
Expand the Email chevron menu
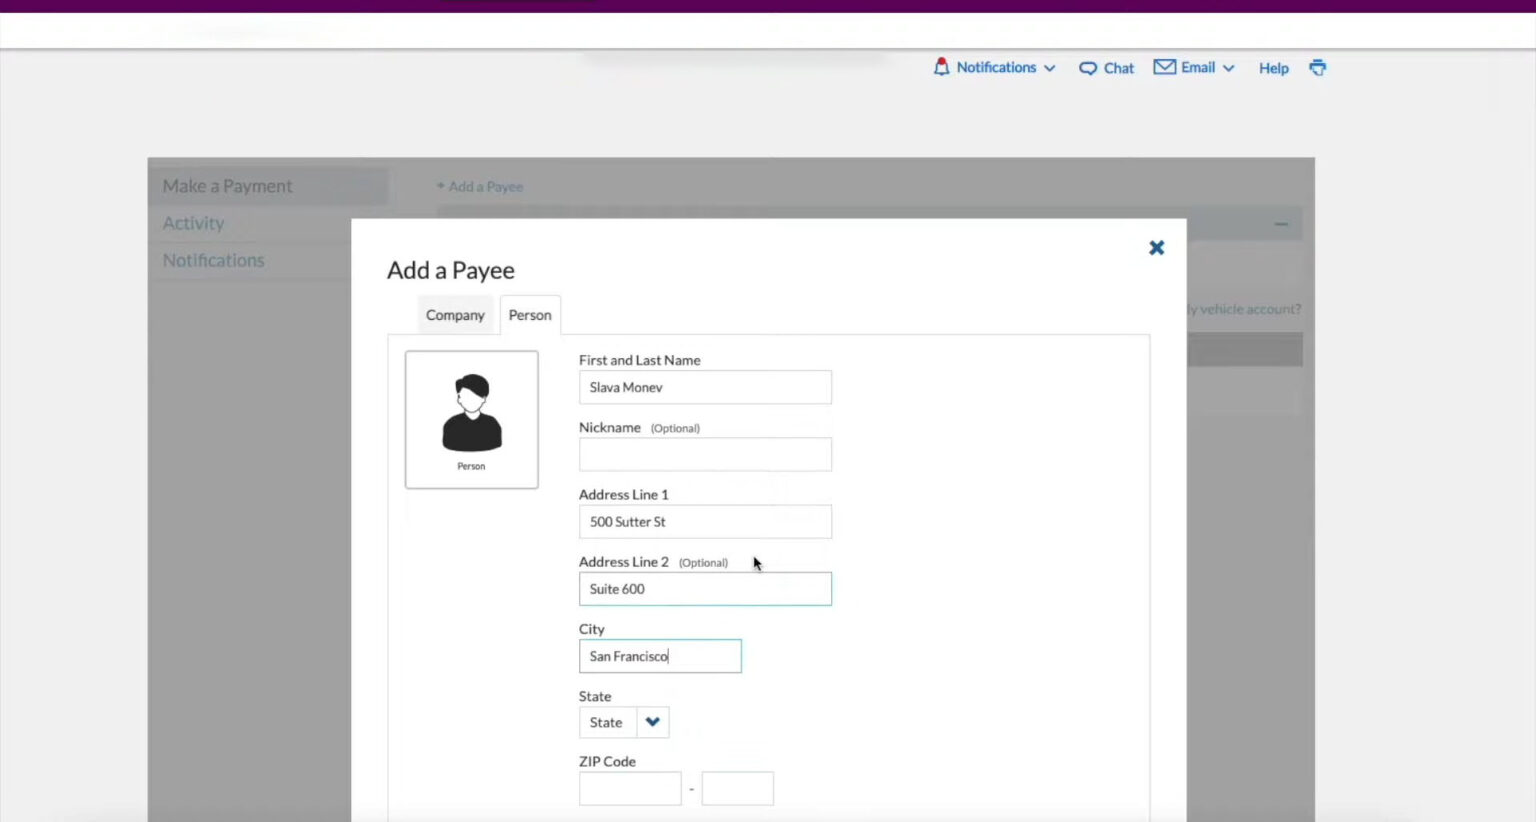1229,68
